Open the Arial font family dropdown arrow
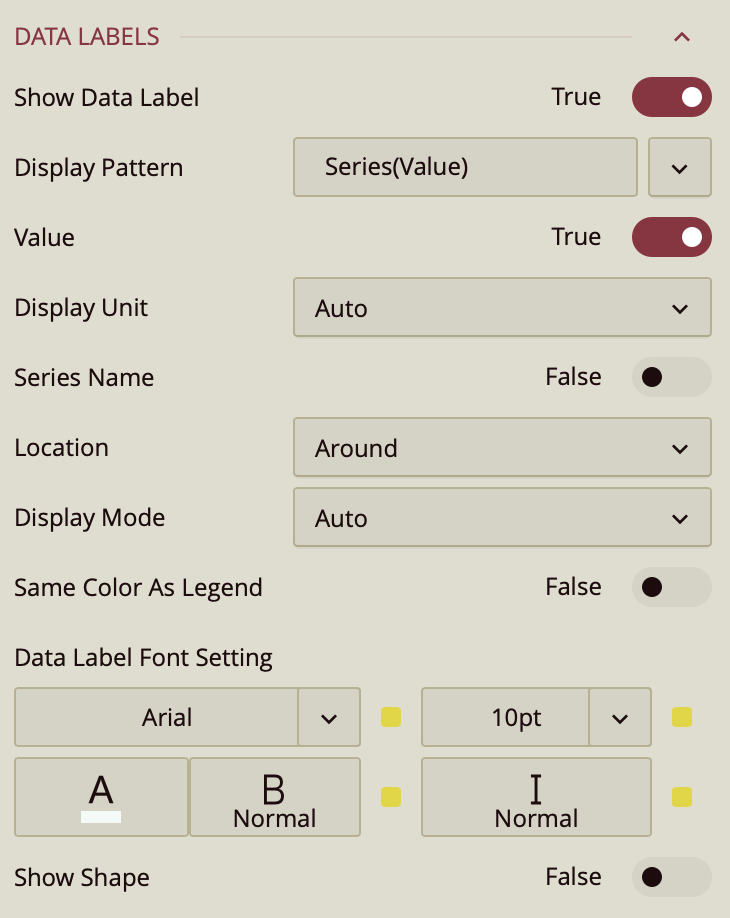 pos(329,718)
